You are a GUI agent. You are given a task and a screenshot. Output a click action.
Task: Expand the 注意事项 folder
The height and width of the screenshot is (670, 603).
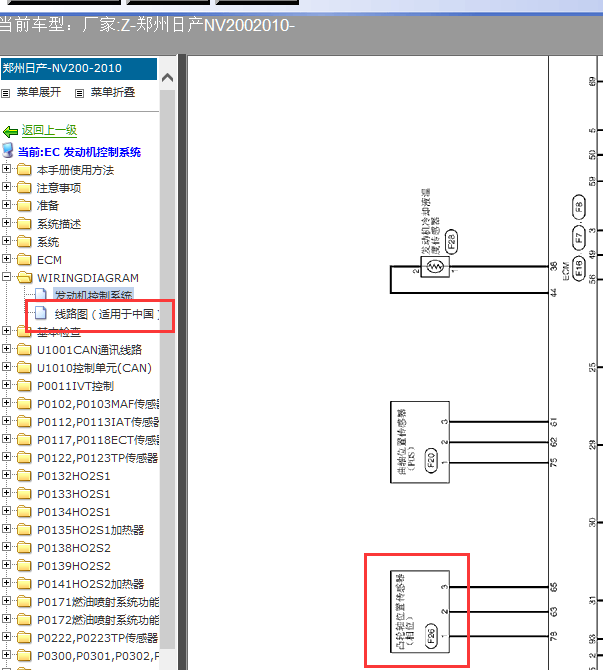tap(6, 187)
